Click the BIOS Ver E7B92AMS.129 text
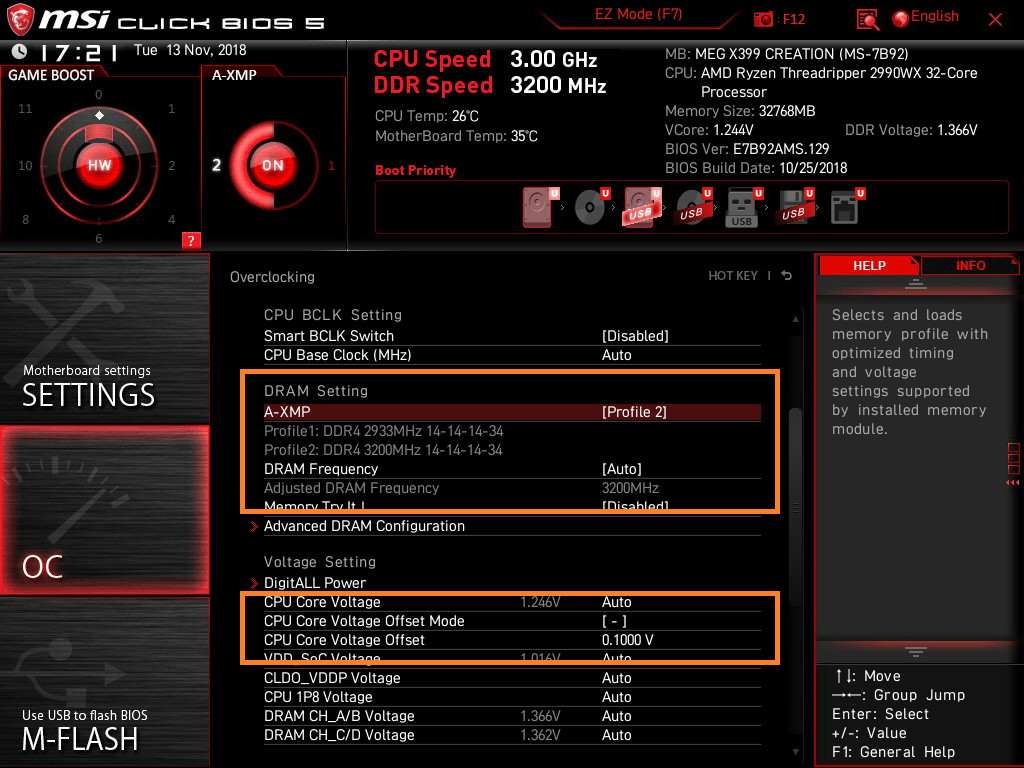 pyautogui.click(x=747, y=149)
